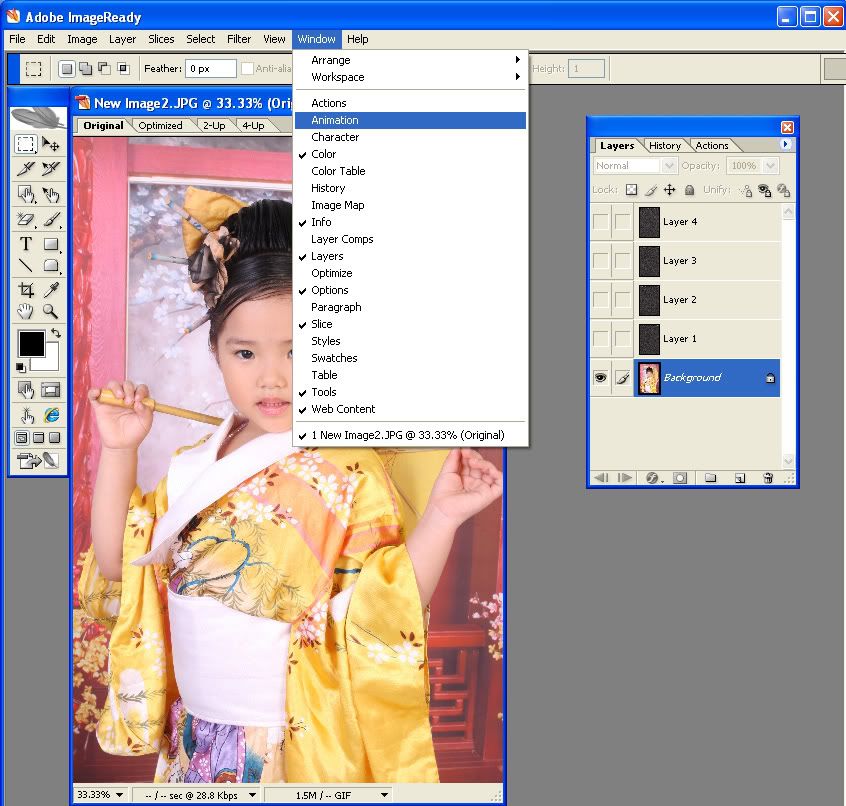The width and height of the screenshot is (846, 806).
Task: Pick the Eyedropper tool
Action: (x=50, y=289)
